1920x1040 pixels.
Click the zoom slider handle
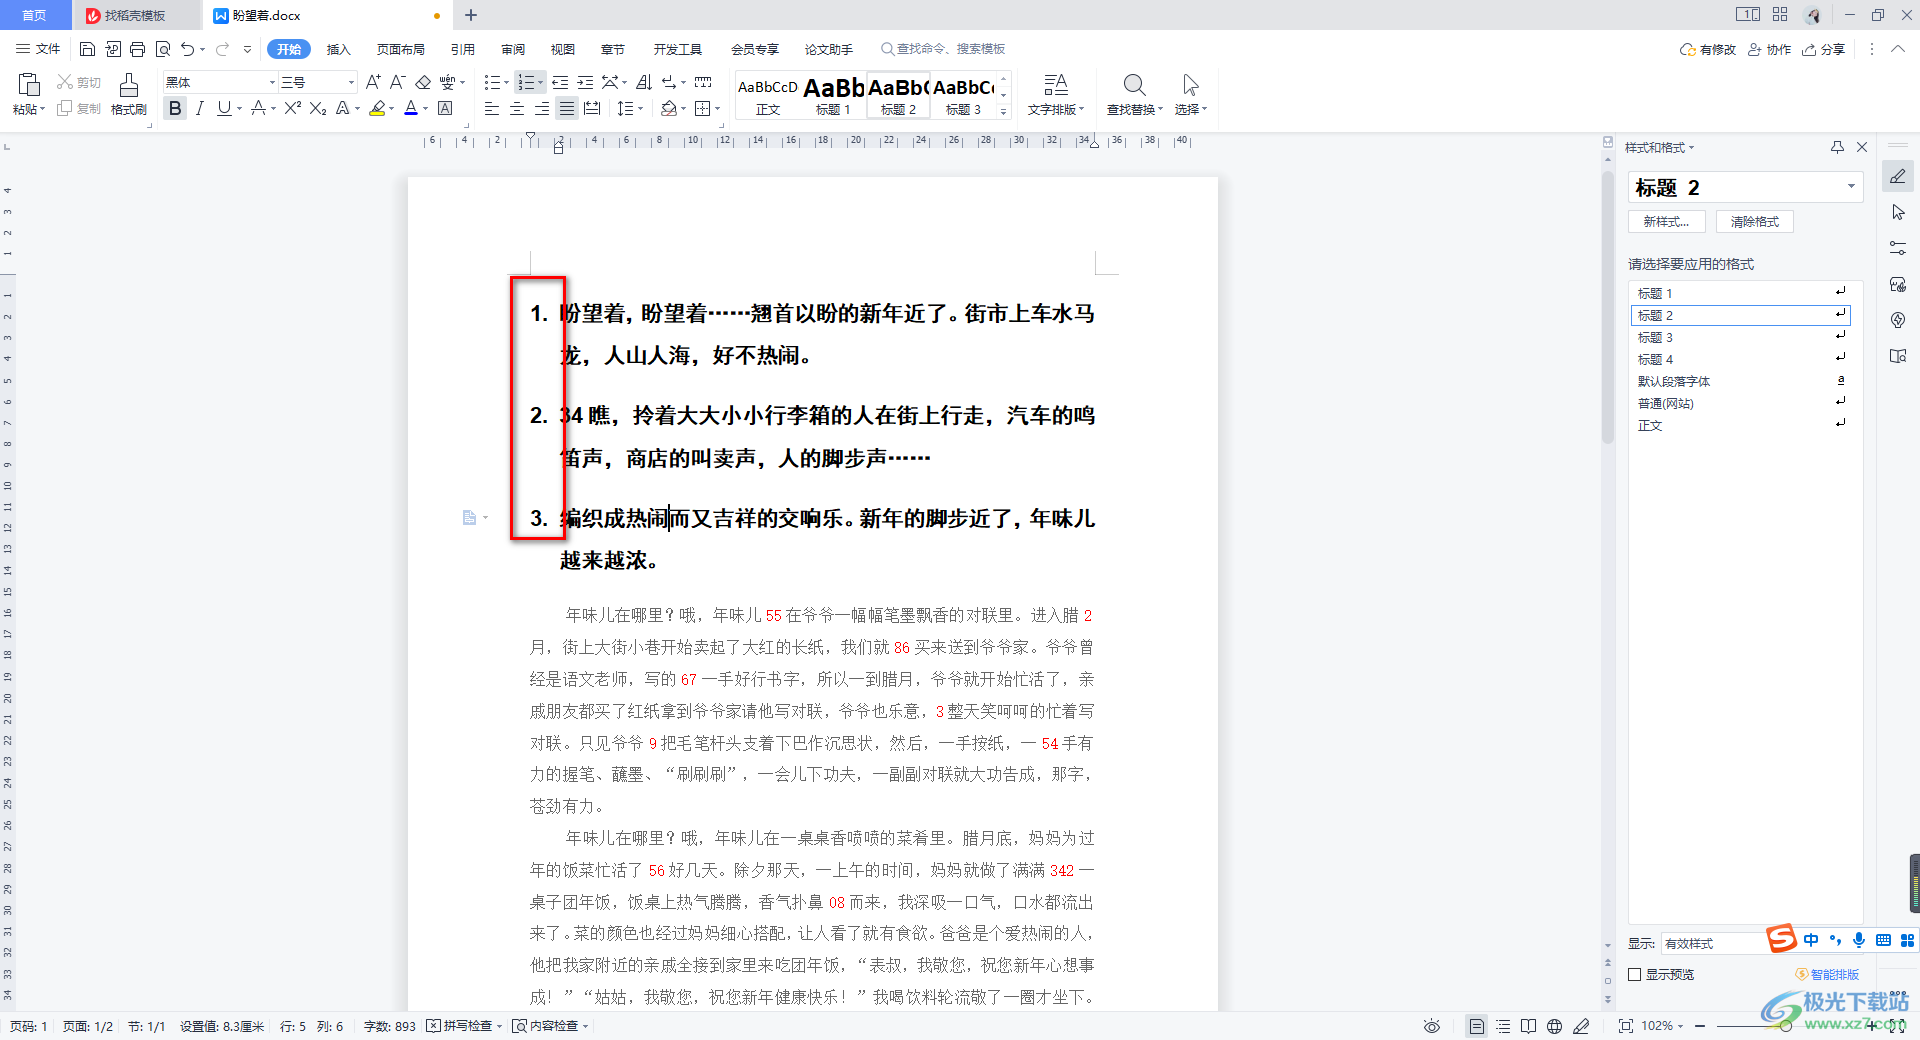pyautogui.click(x=1785, y=1026)
